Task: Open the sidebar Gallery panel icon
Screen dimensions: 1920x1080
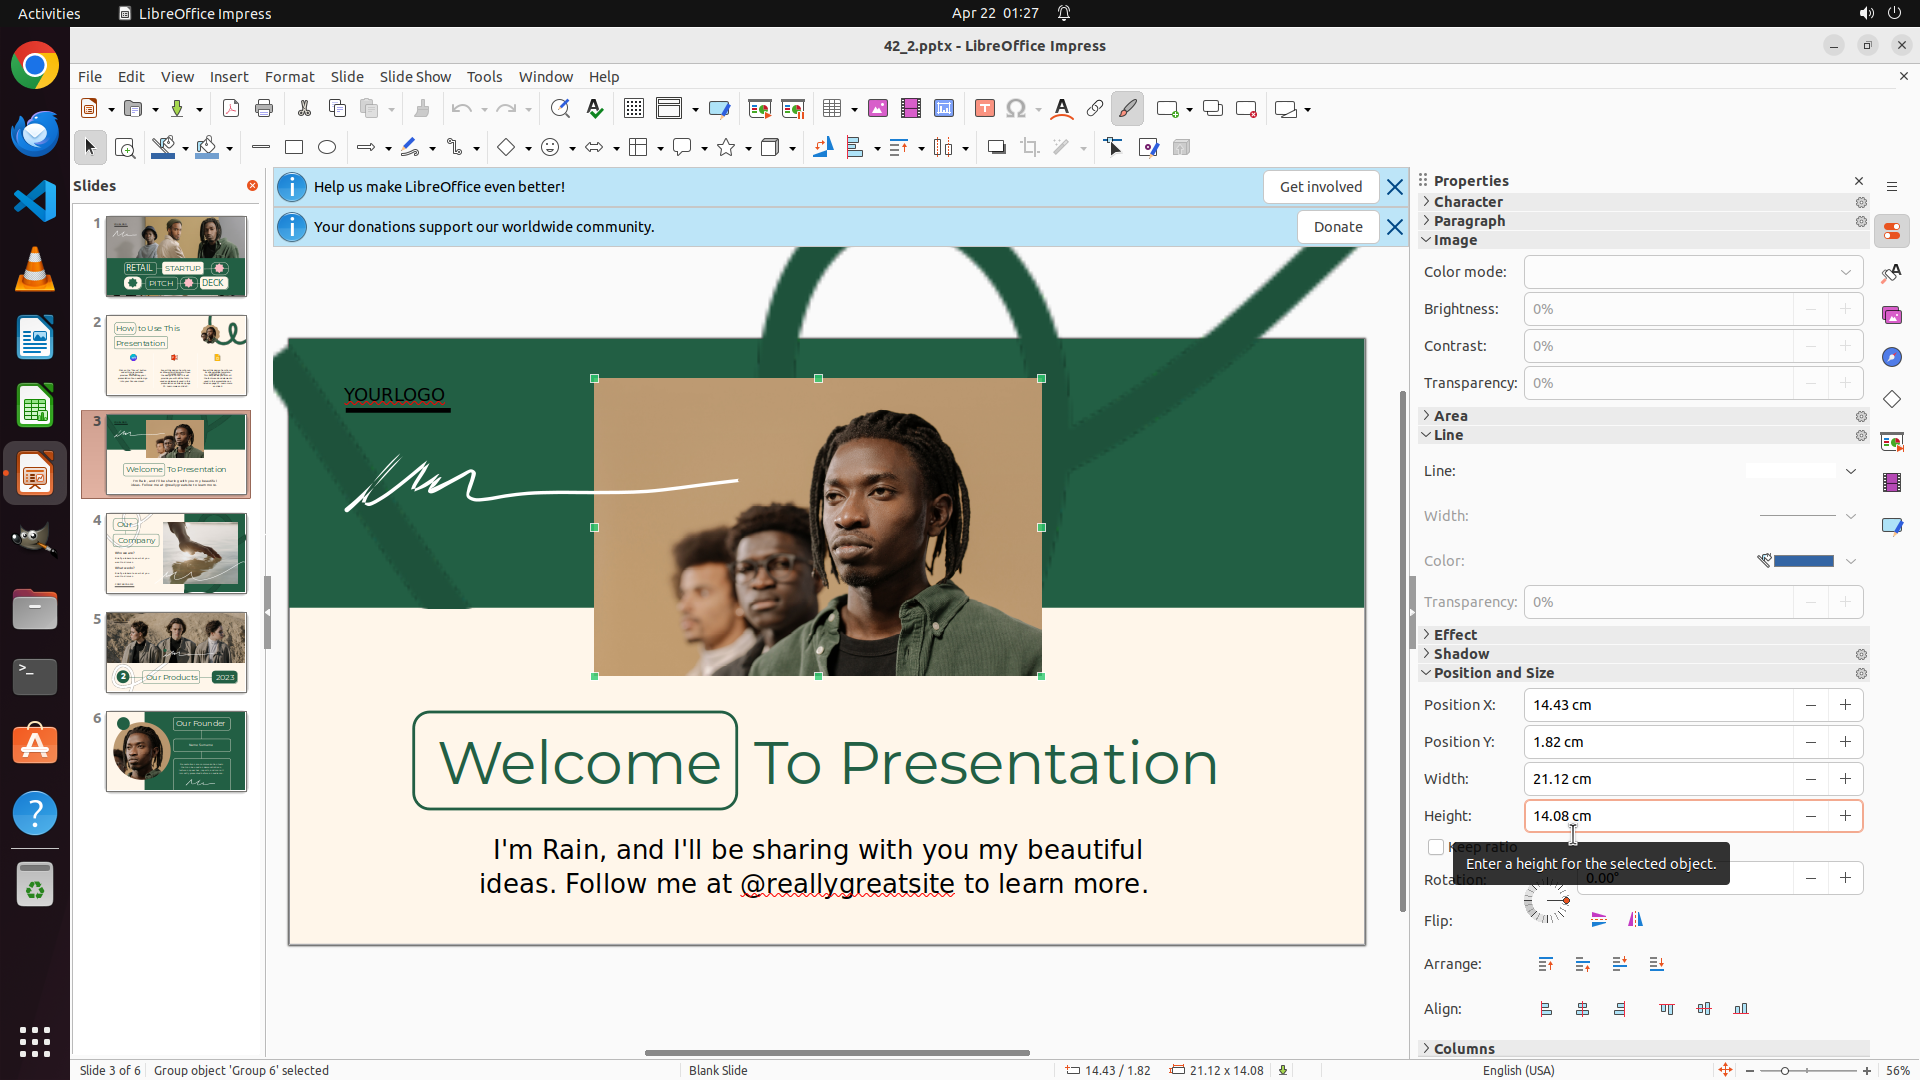Action: (x=1891, y=316)
